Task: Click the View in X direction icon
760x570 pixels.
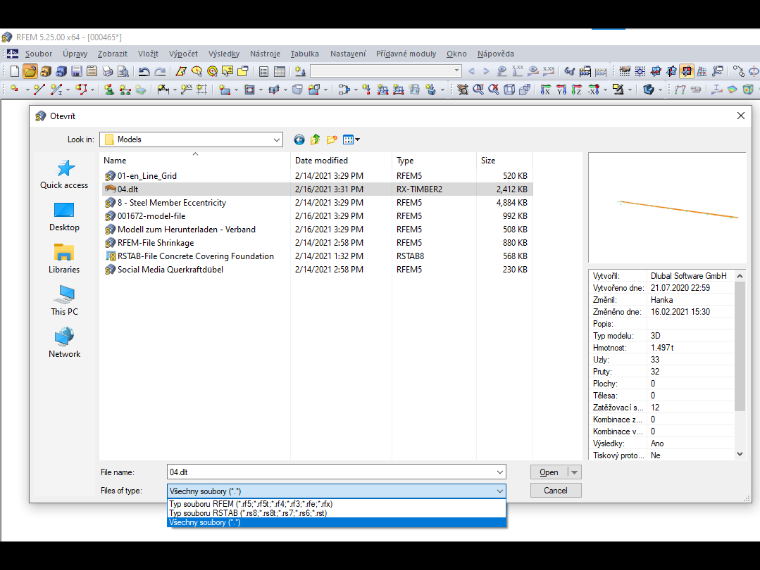Action: [x=546, y=89]
